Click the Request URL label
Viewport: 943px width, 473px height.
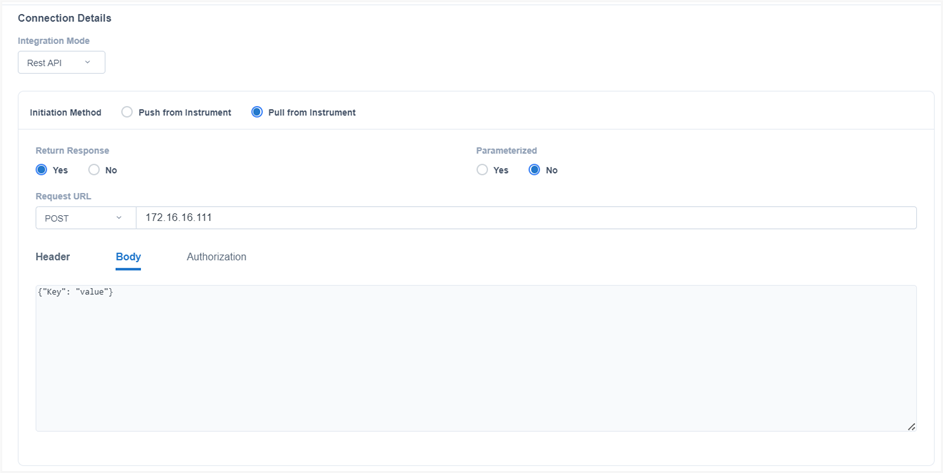pyautogui.click(x=63, y=196)
